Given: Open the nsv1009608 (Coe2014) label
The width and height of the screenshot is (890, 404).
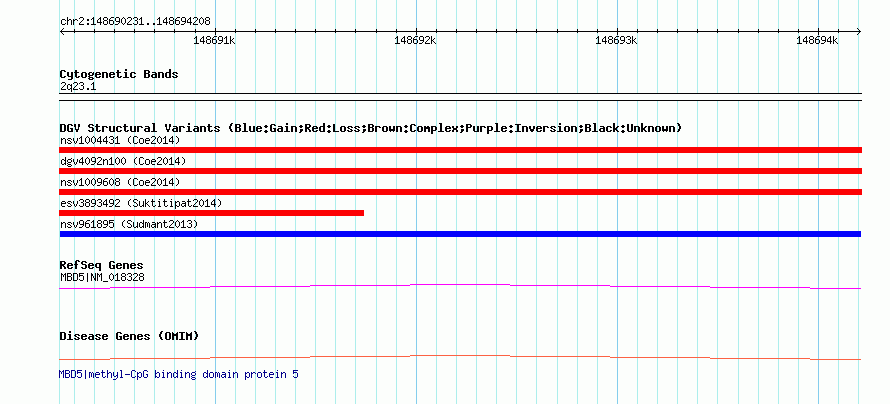Looking at the screenshot, I should point(120,182).
